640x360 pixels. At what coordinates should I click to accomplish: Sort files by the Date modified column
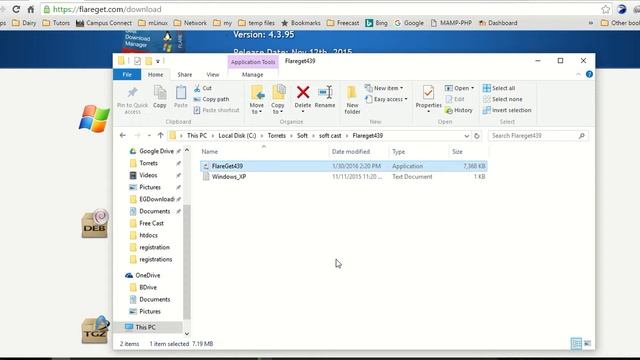(359, 151)
